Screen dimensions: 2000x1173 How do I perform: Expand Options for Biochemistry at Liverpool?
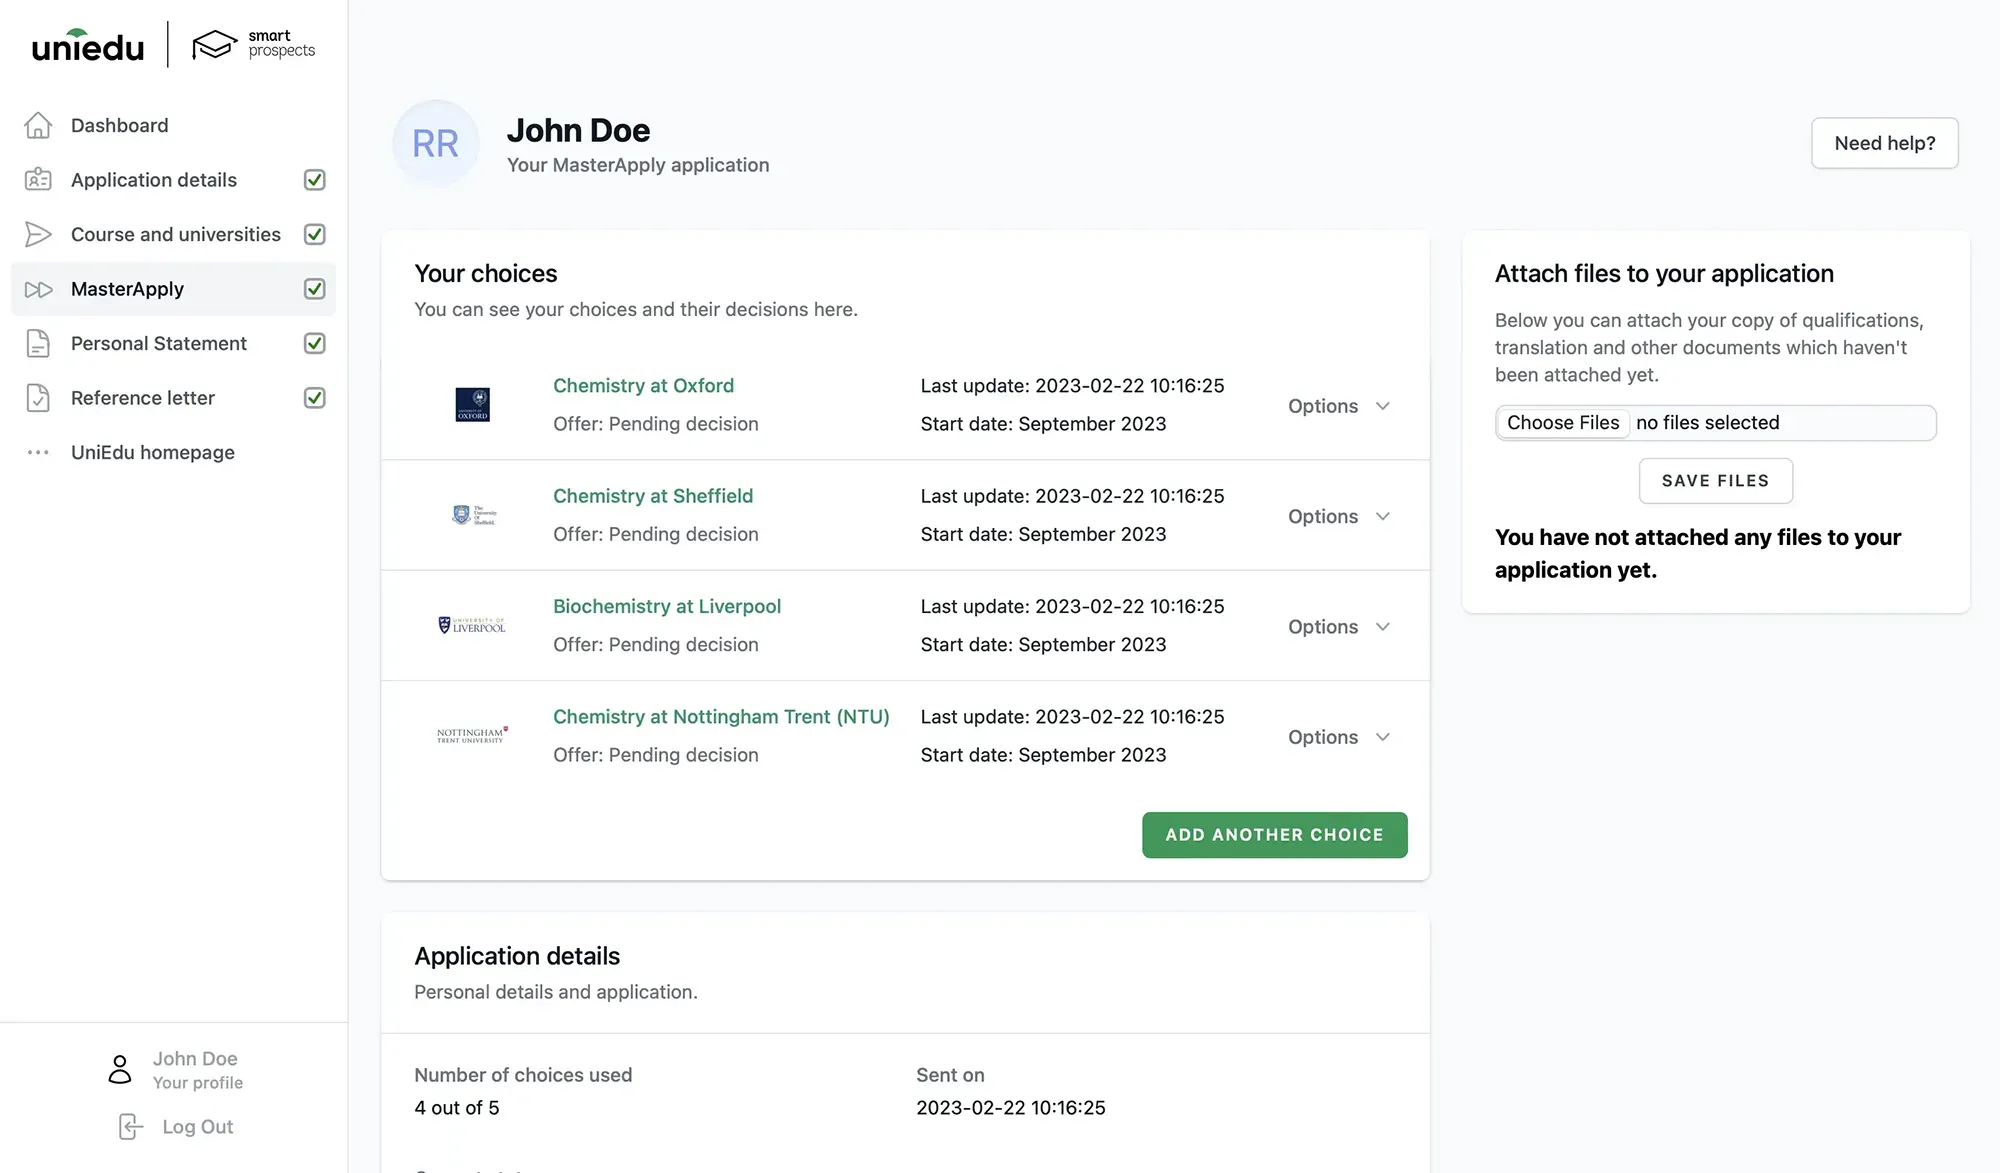pyautogui.click(x=1339, y=627)
